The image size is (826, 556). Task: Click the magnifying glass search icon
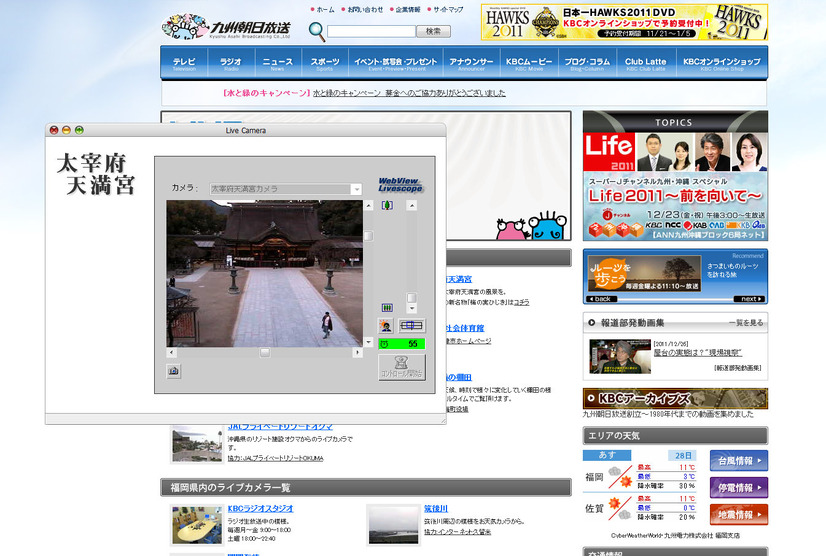coord(317,32)
